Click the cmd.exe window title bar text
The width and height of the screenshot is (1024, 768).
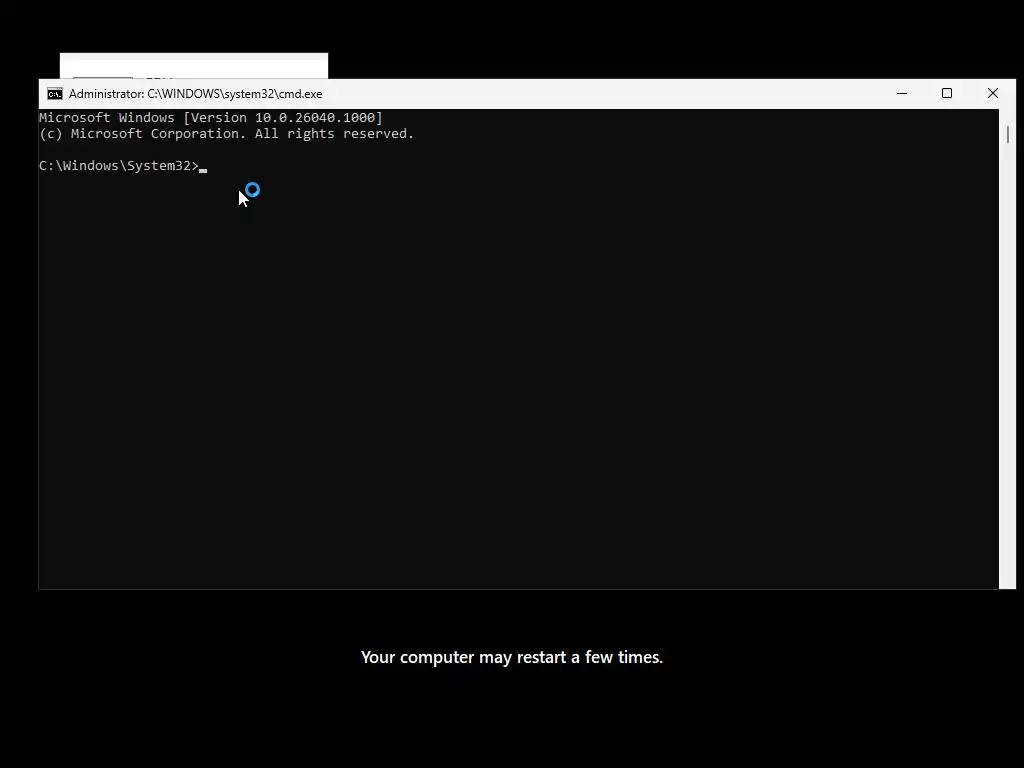pos(195,94)
